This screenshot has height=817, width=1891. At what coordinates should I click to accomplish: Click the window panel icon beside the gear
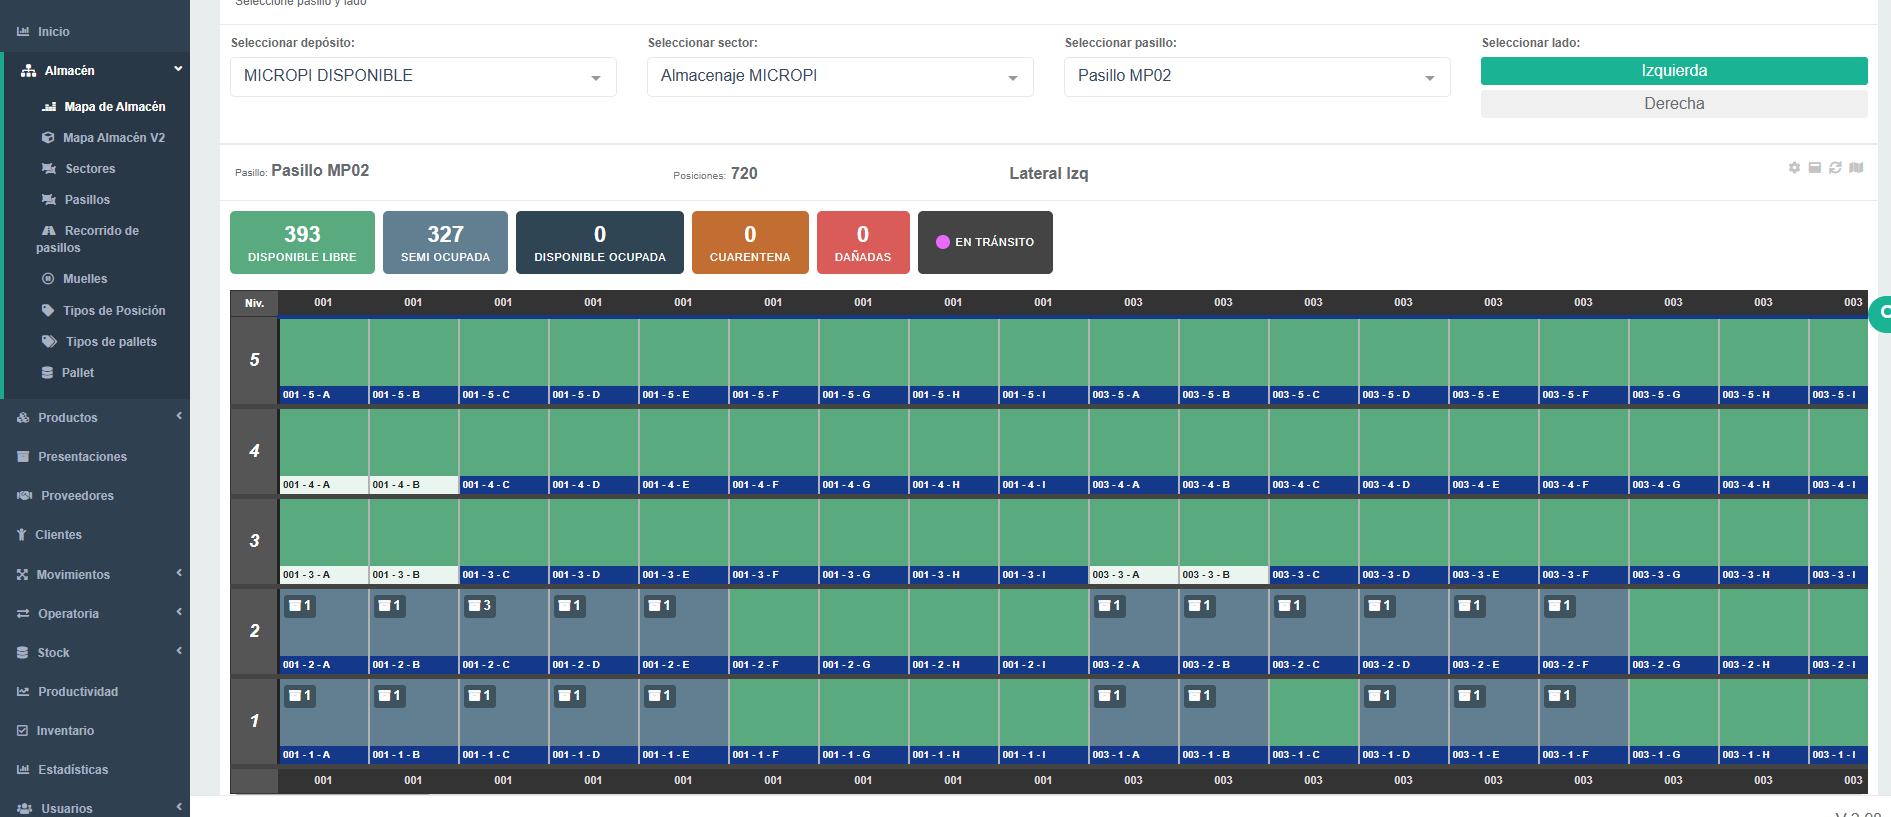pos(1814,168)
